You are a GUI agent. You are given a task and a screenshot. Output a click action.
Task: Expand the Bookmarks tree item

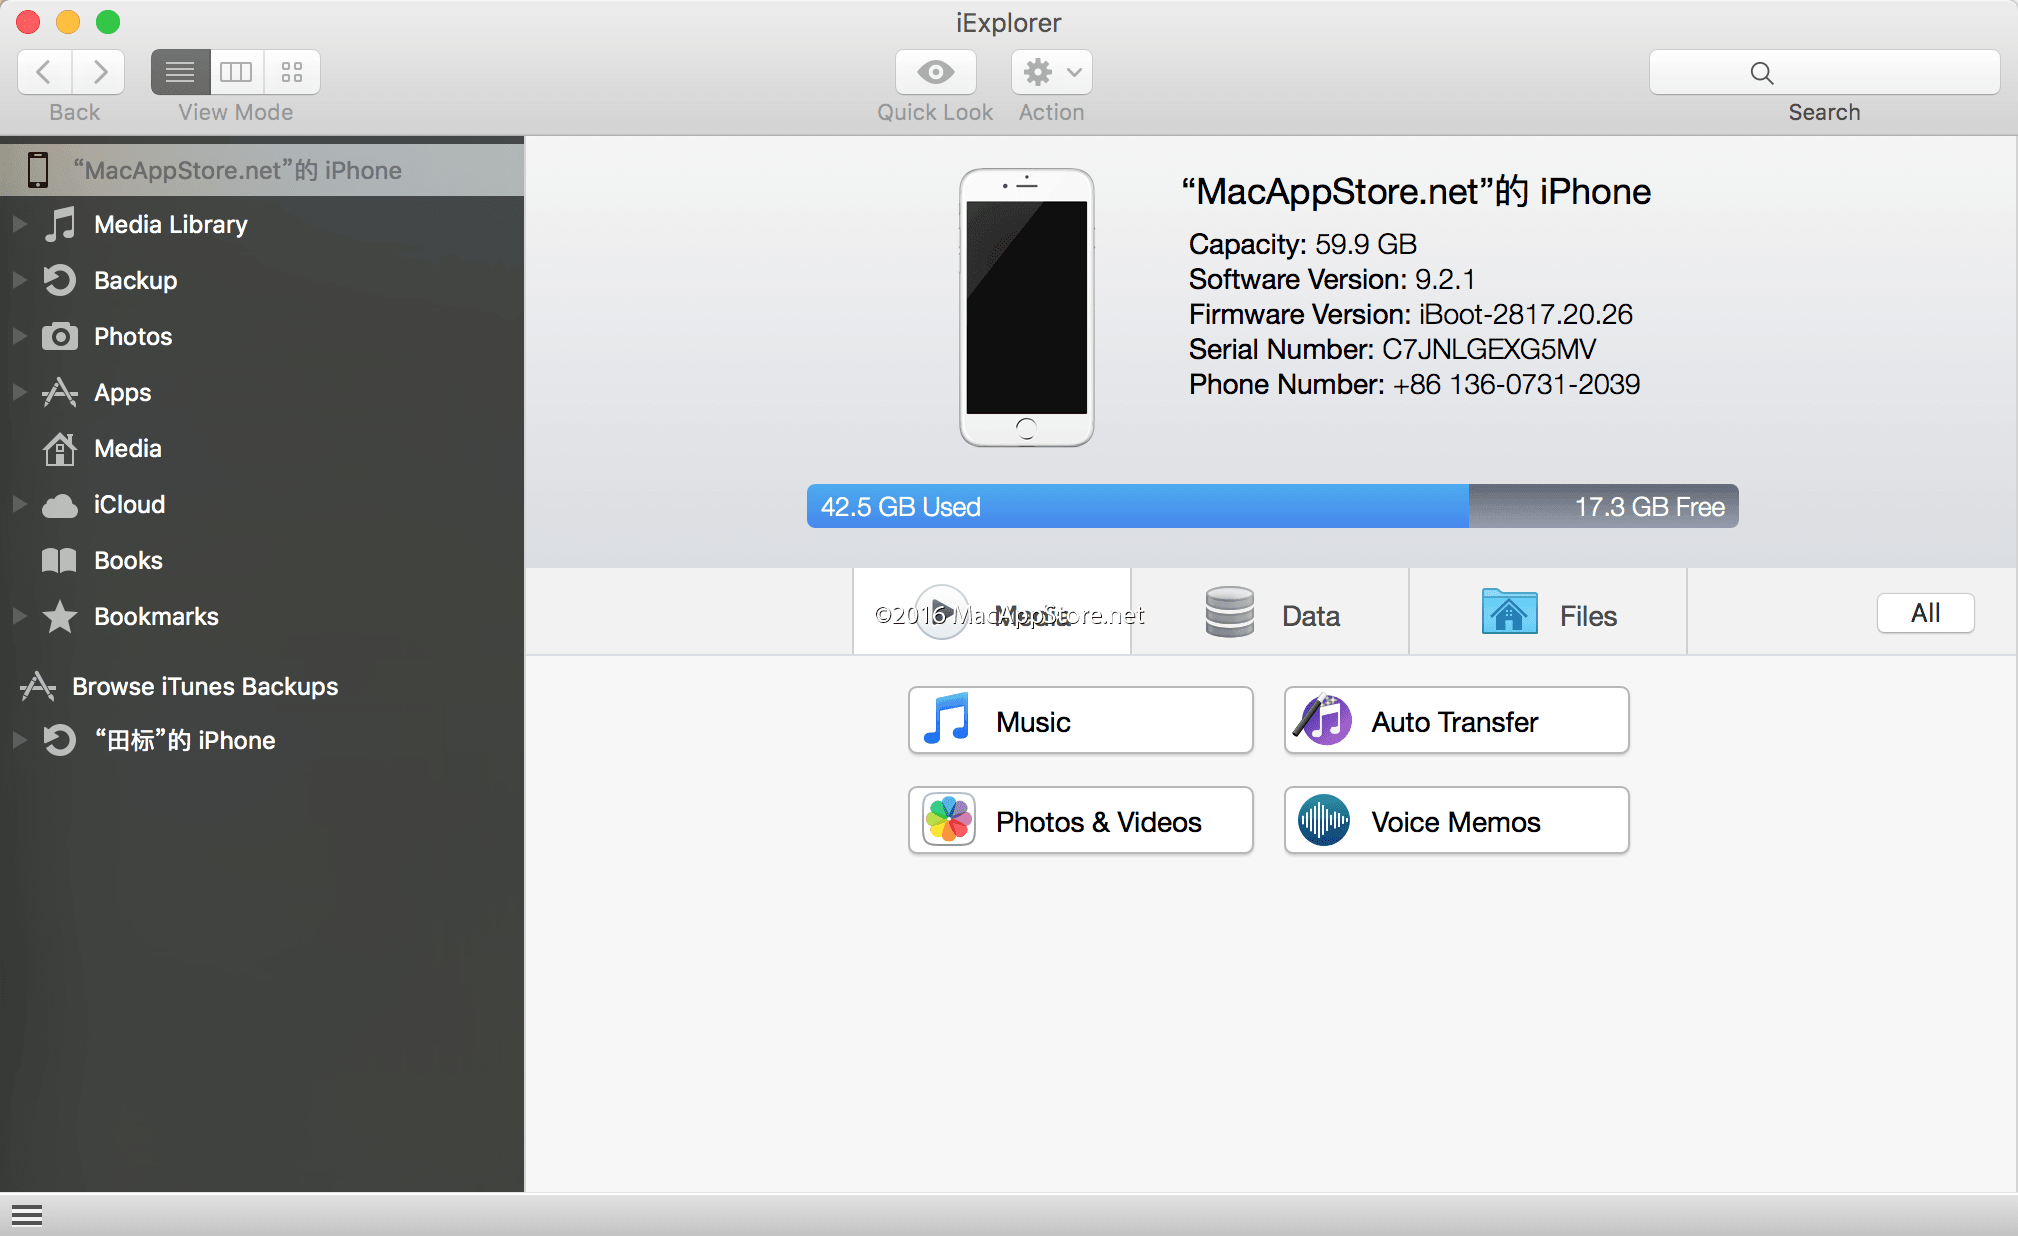coord(19,616)
